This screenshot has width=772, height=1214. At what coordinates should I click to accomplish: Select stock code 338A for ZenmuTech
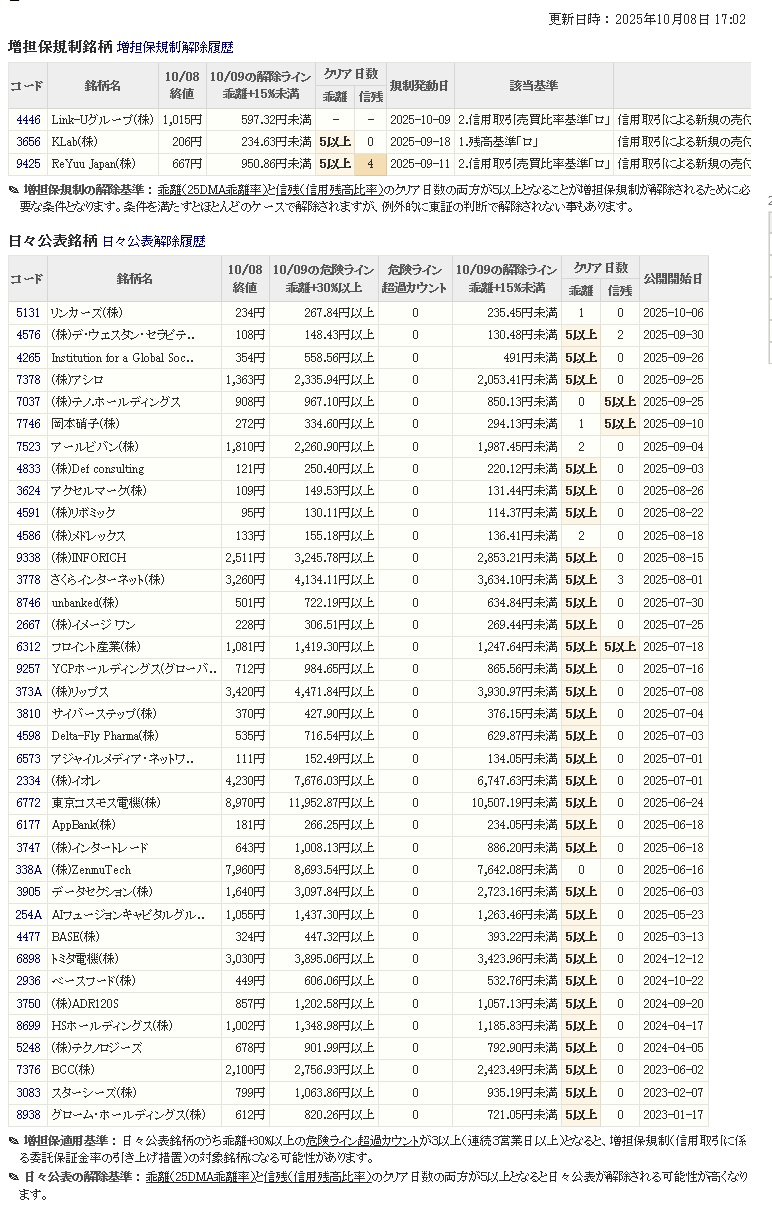[x=28, y=870]
